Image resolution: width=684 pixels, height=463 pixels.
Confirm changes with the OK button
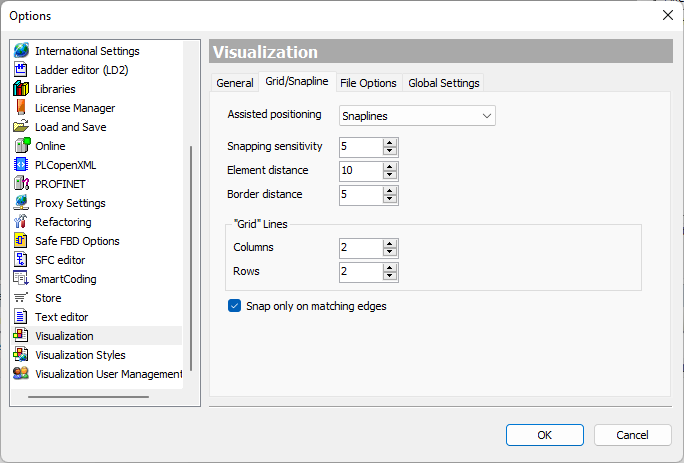[x=544, y=435]
